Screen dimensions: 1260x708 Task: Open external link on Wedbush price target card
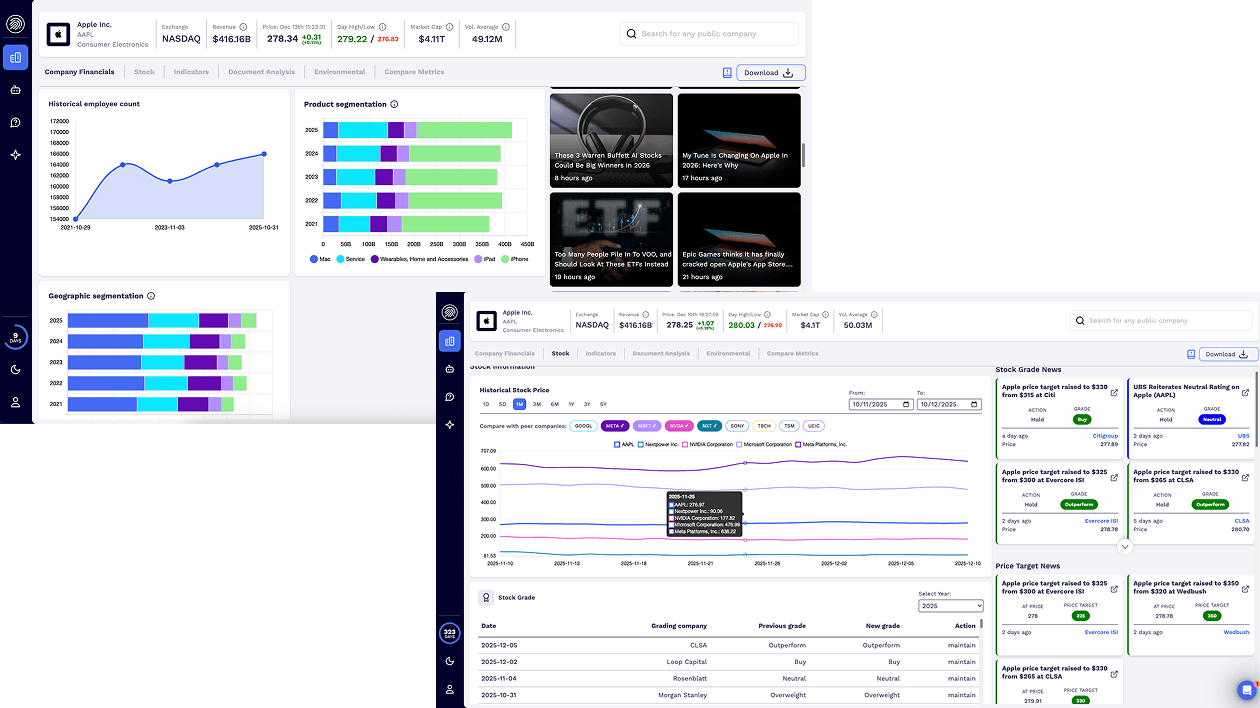tap(1245, 588)
